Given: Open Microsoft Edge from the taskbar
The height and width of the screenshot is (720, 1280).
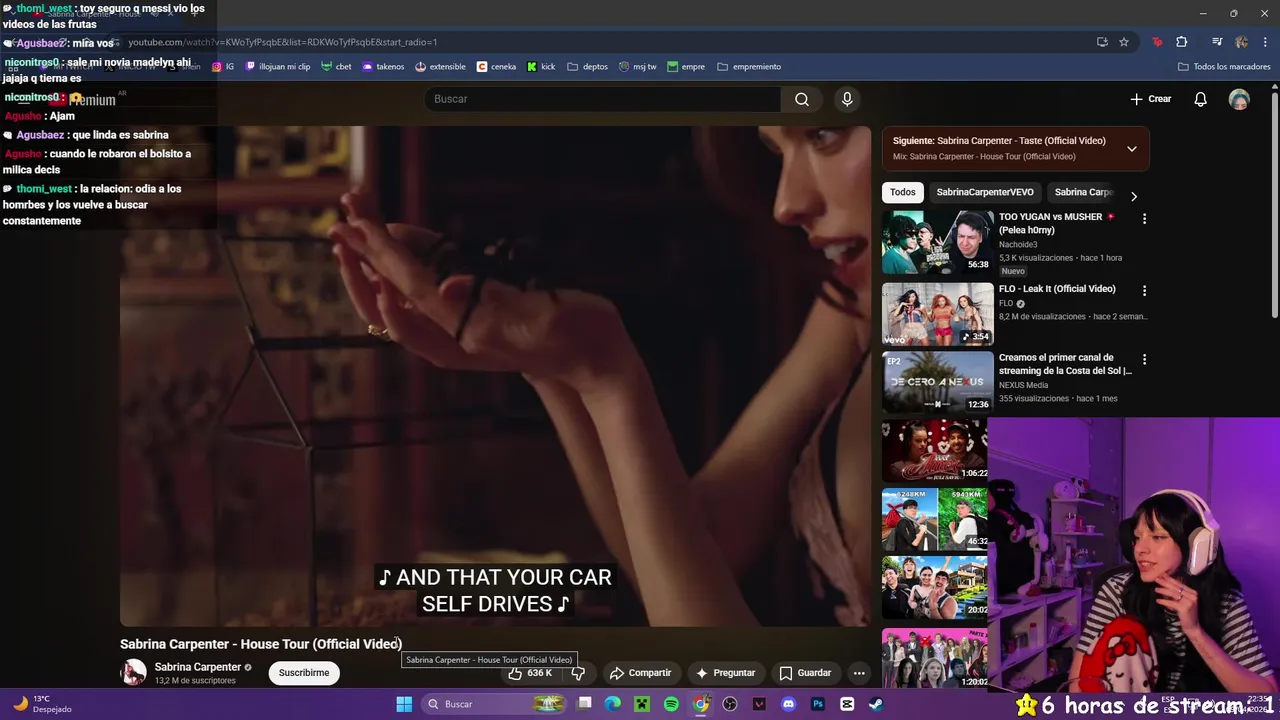Looking at the screenshot, I should coord(613,704).
